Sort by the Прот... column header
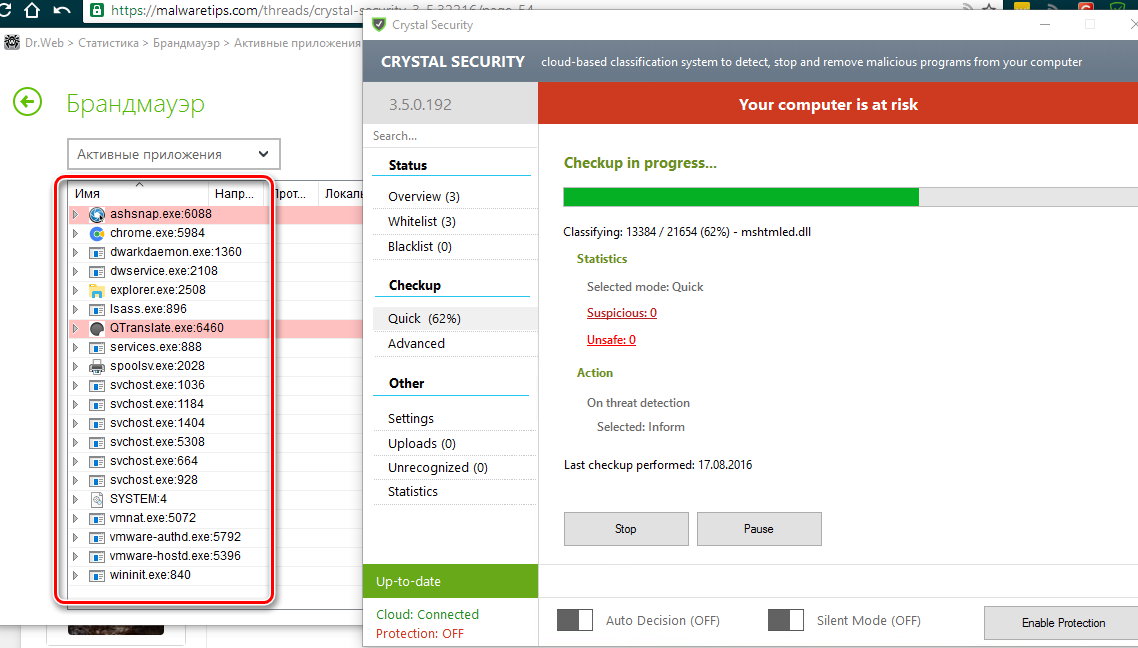 pos(292,194)
